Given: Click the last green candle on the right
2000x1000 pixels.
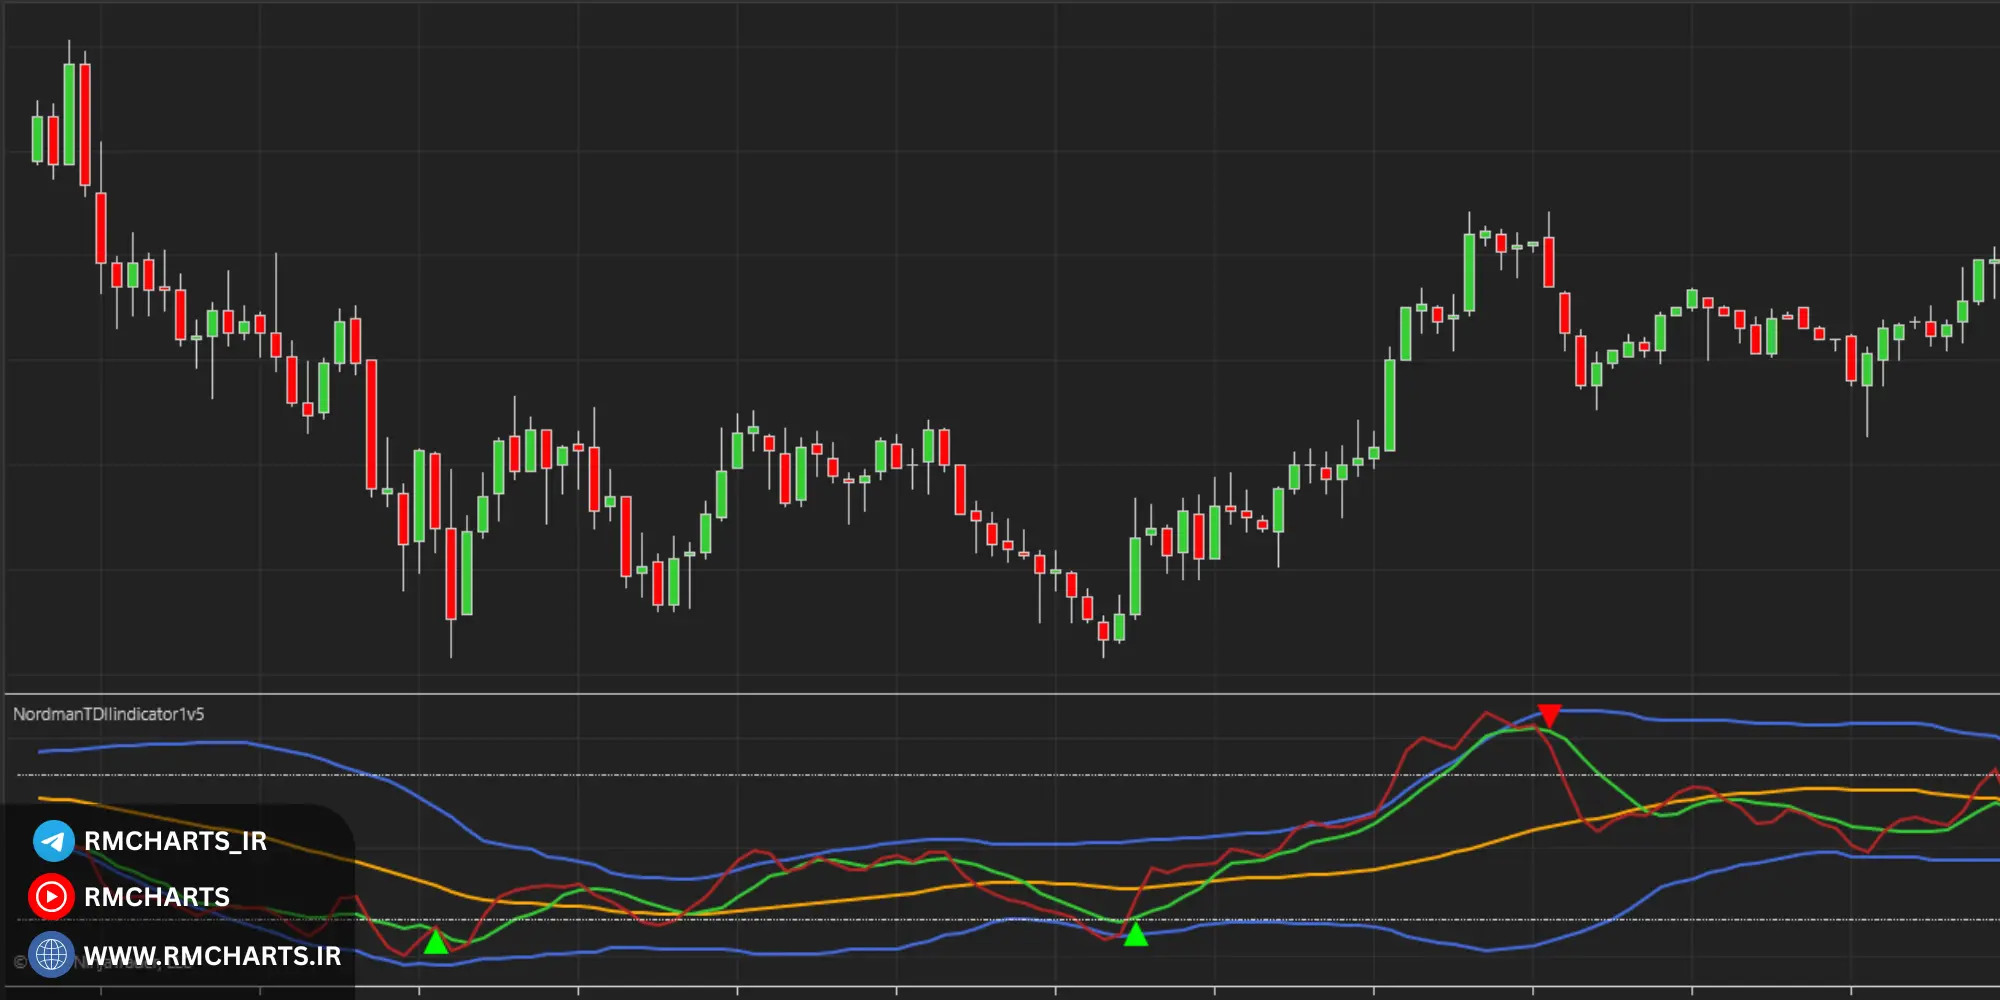Looking at the screenshot, I should [x=1978, y=280].
